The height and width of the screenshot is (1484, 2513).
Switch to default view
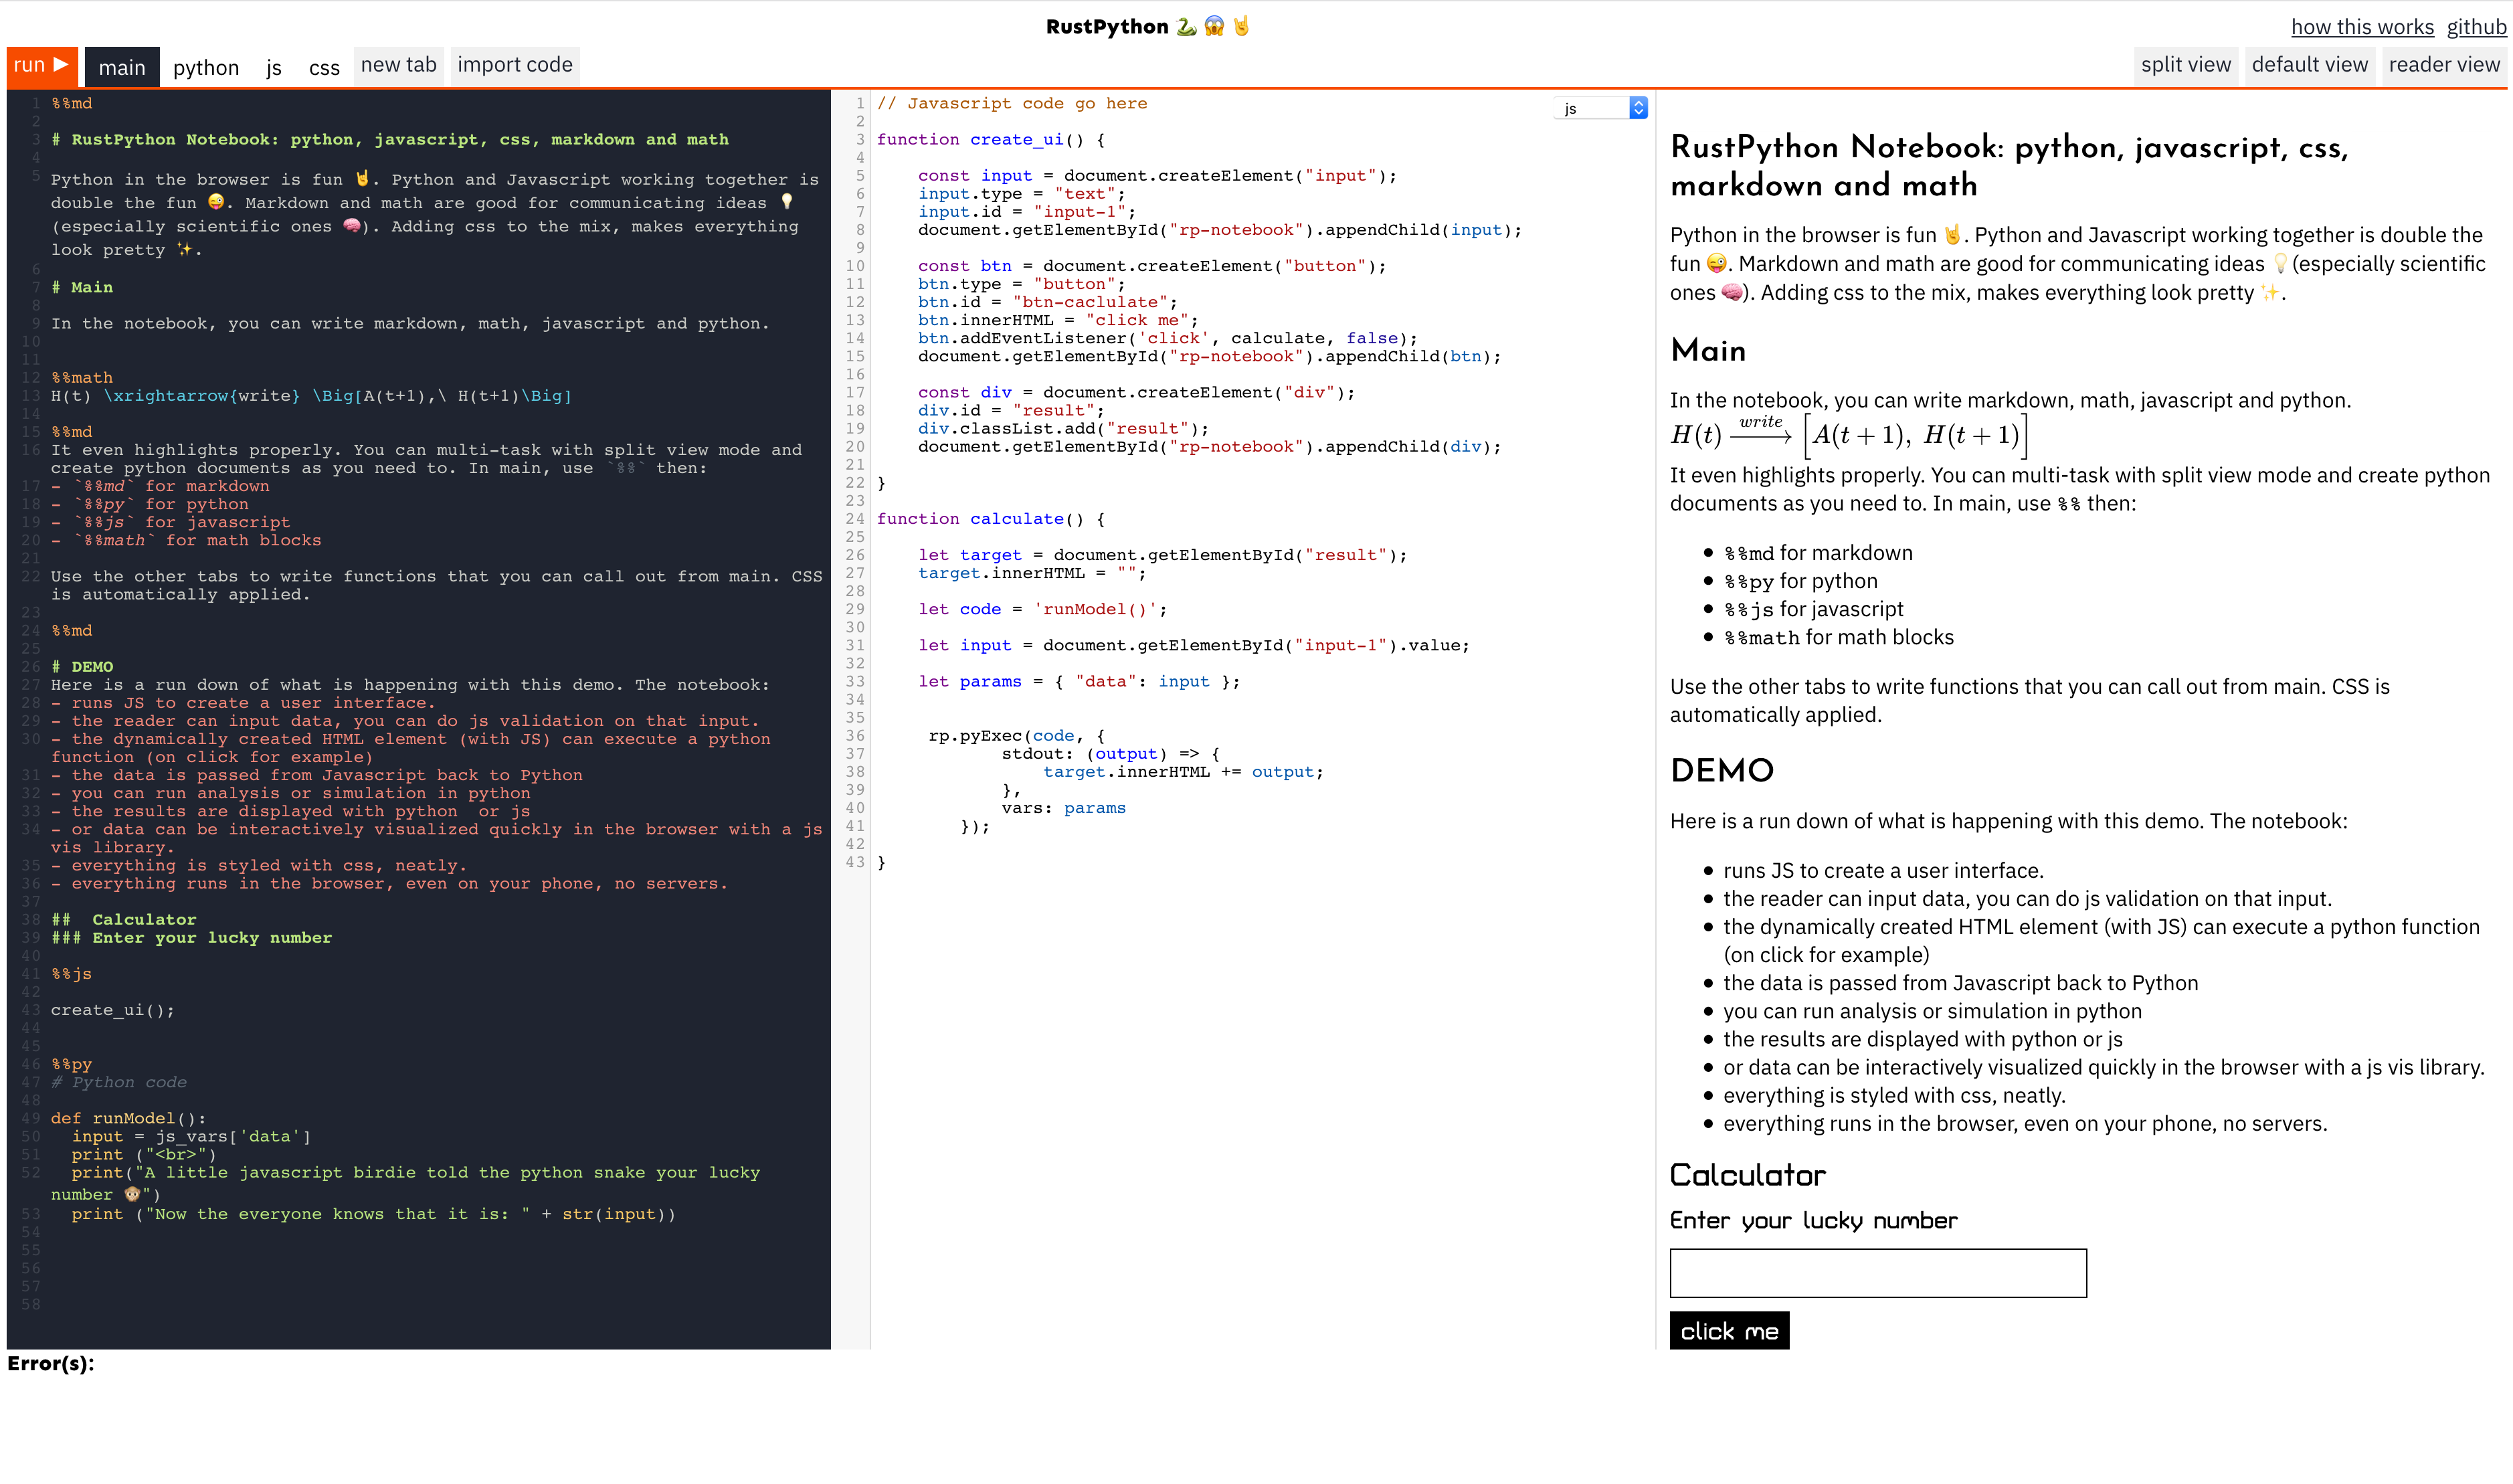point(2309,65)
